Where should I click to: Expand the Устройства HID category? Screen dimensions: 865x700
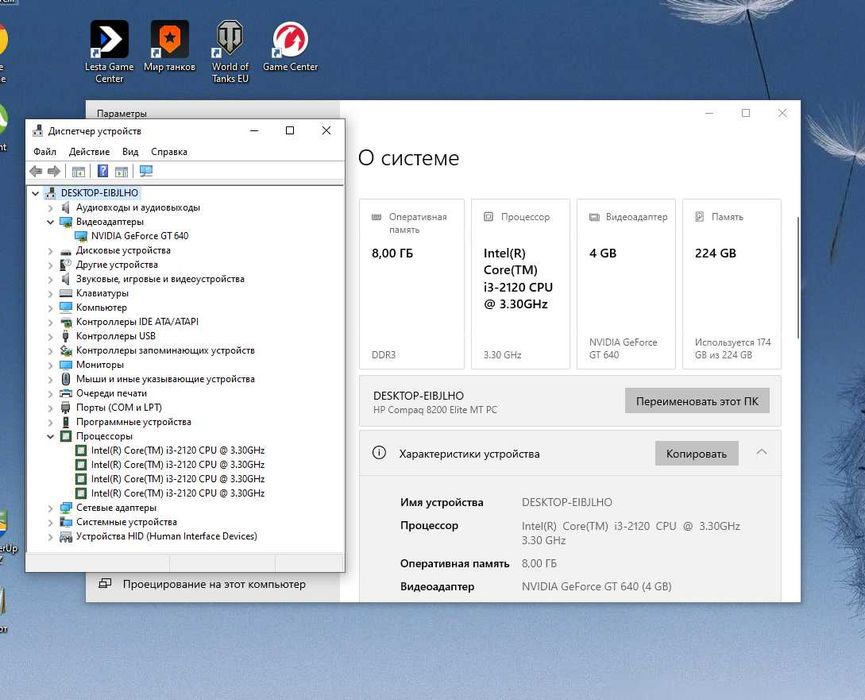click(x=50, y=536)
